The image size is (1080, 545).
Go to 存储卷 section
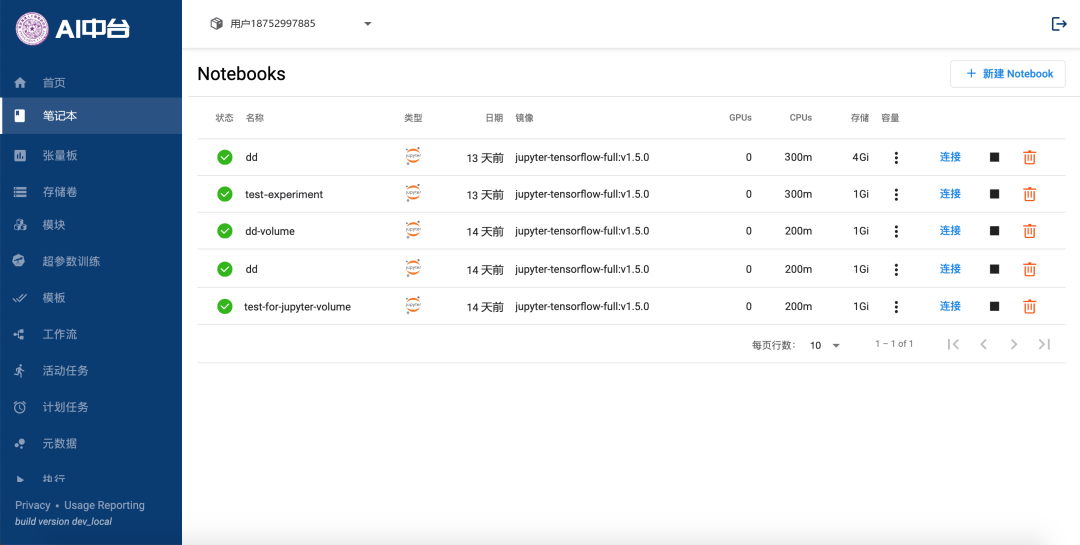point(91,192)
